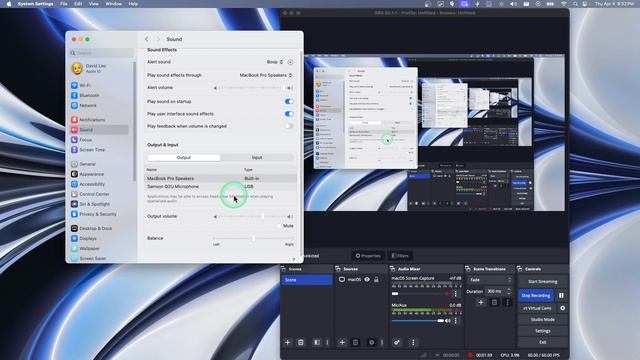Viewport: 640px width, 360px height.
Task: Mute Mic/Aux with the speaker icon
Action: click(x=448, y=321)
